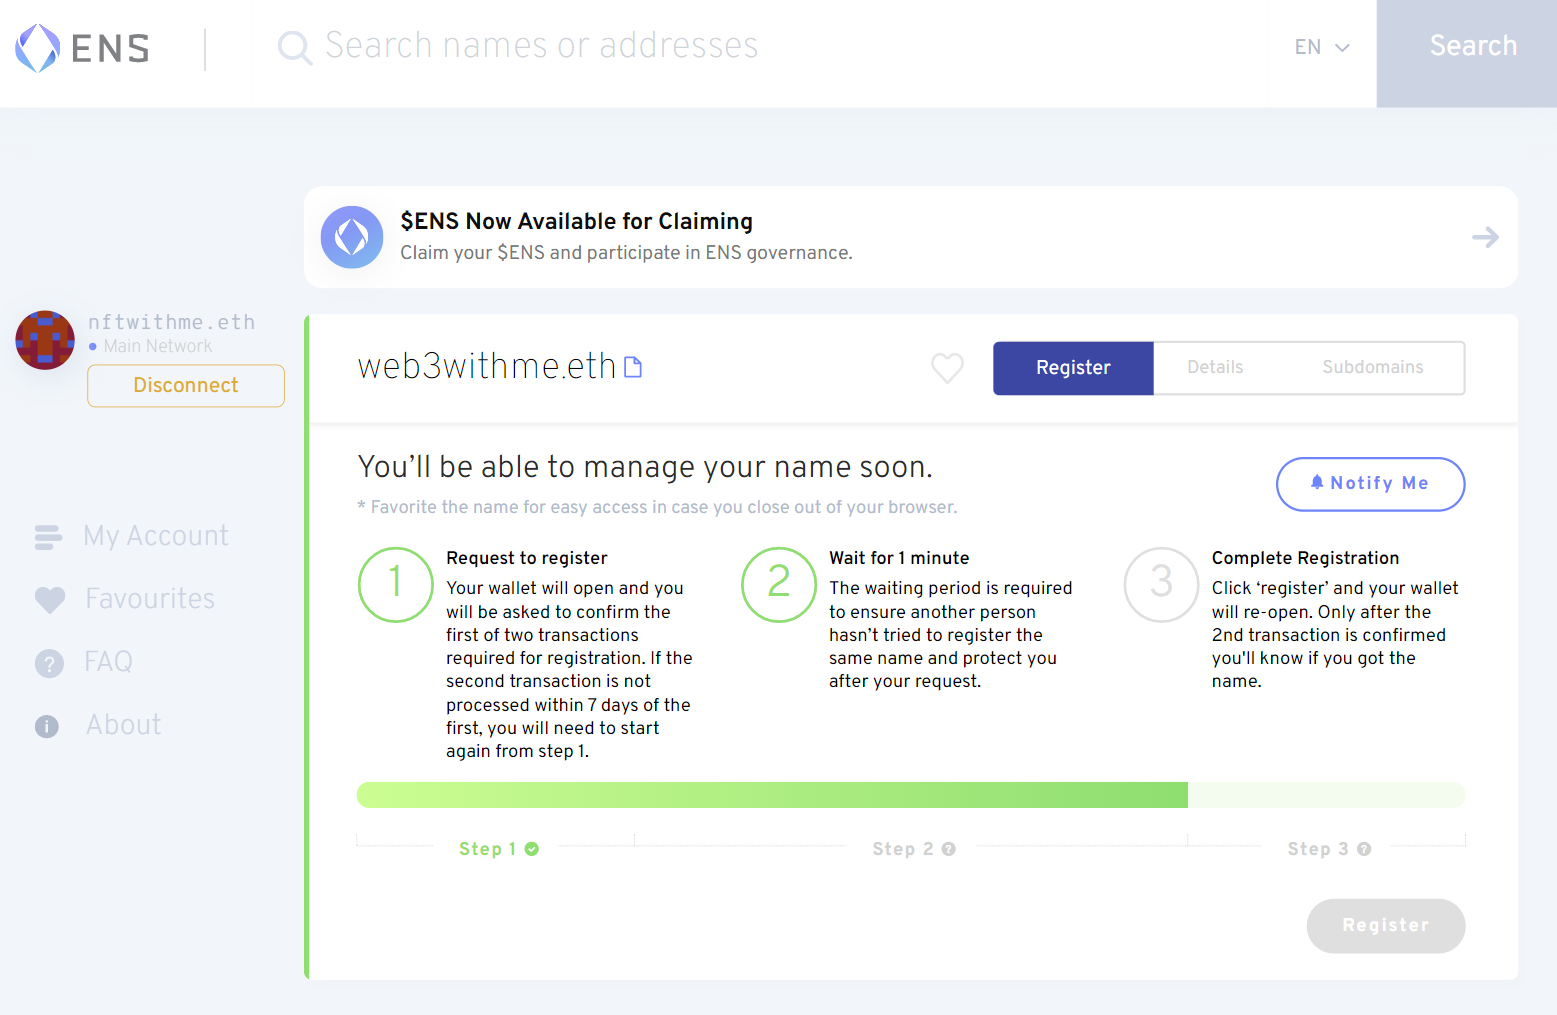Click the web3withme.eth domain title
This screenshot has height=1015, width=1557.
tap(487, 366)
